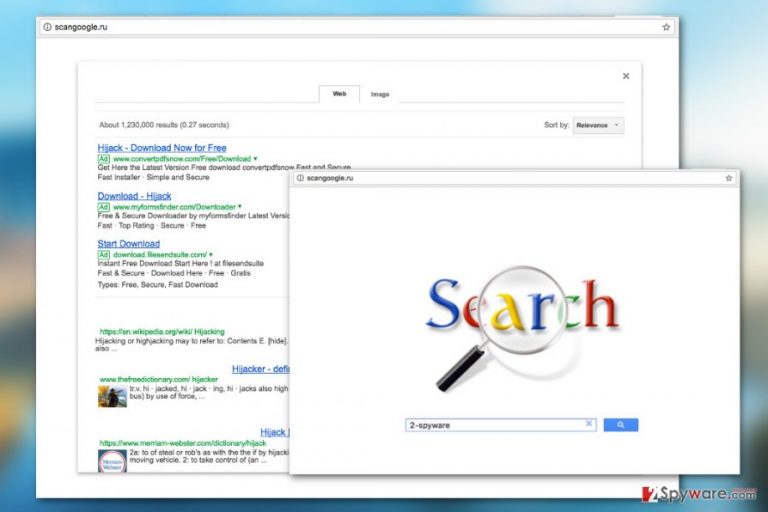Click the freedictionary result thumbnail image
Screen dimensions: 768x512
[x=112, y=396]
